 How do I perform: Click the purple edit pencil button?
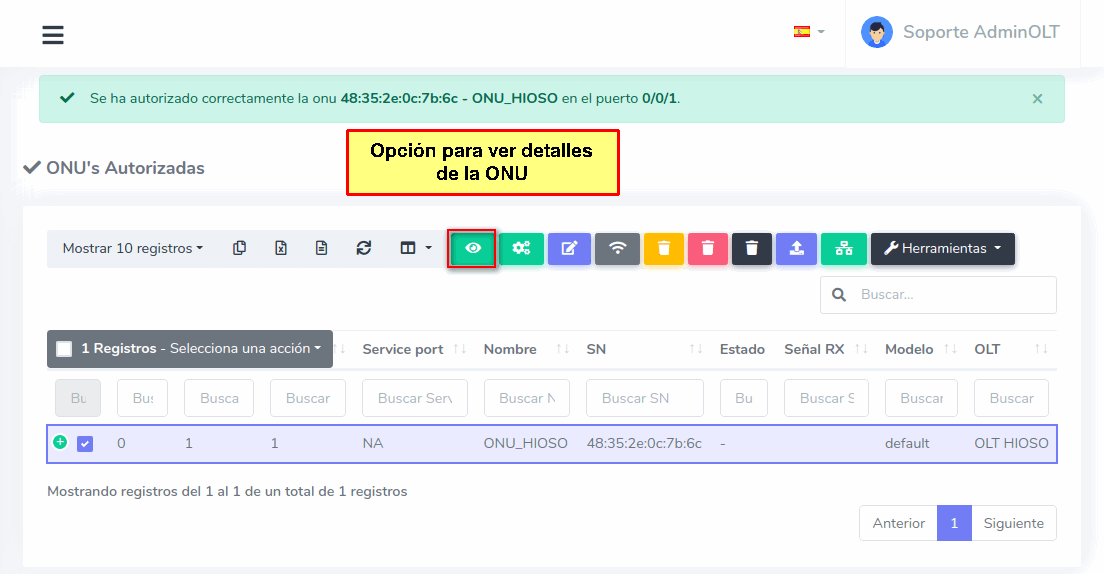tap(569, 248)
